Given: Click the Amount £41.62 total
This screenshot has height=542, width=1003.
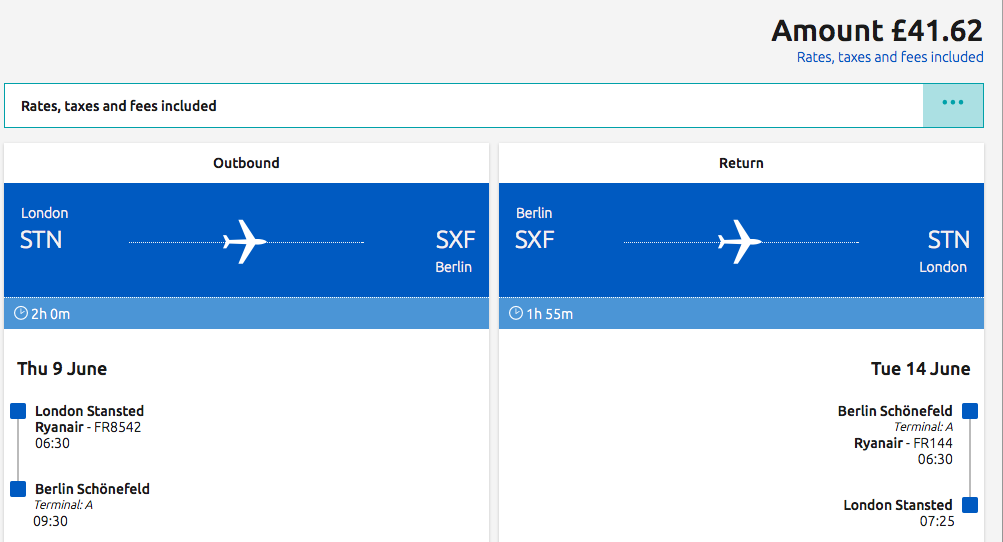Looking at the screenshot, I should tap(876, 31).
